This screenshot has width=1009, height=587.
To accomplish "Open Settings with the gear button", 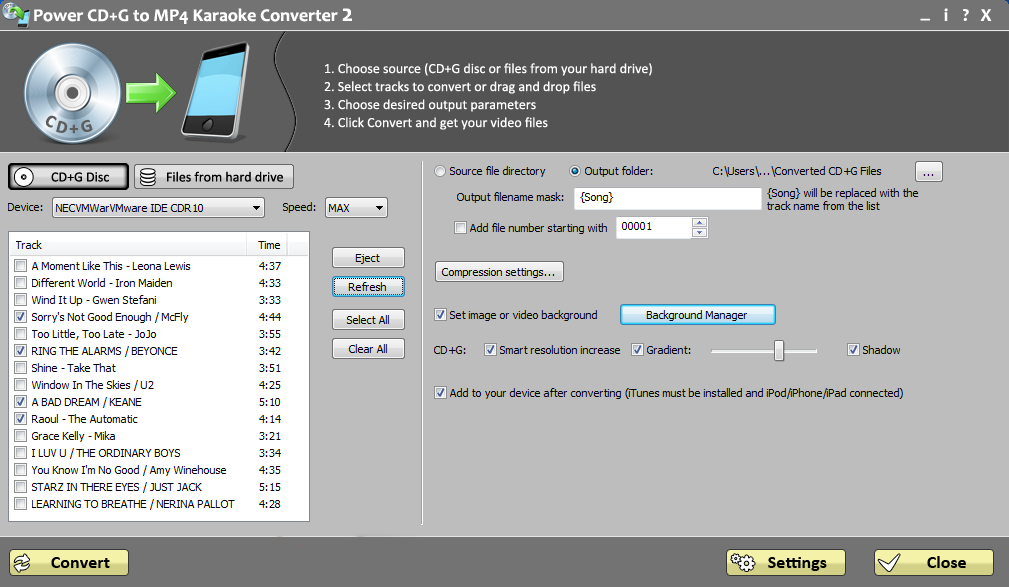I will (786, 563).
